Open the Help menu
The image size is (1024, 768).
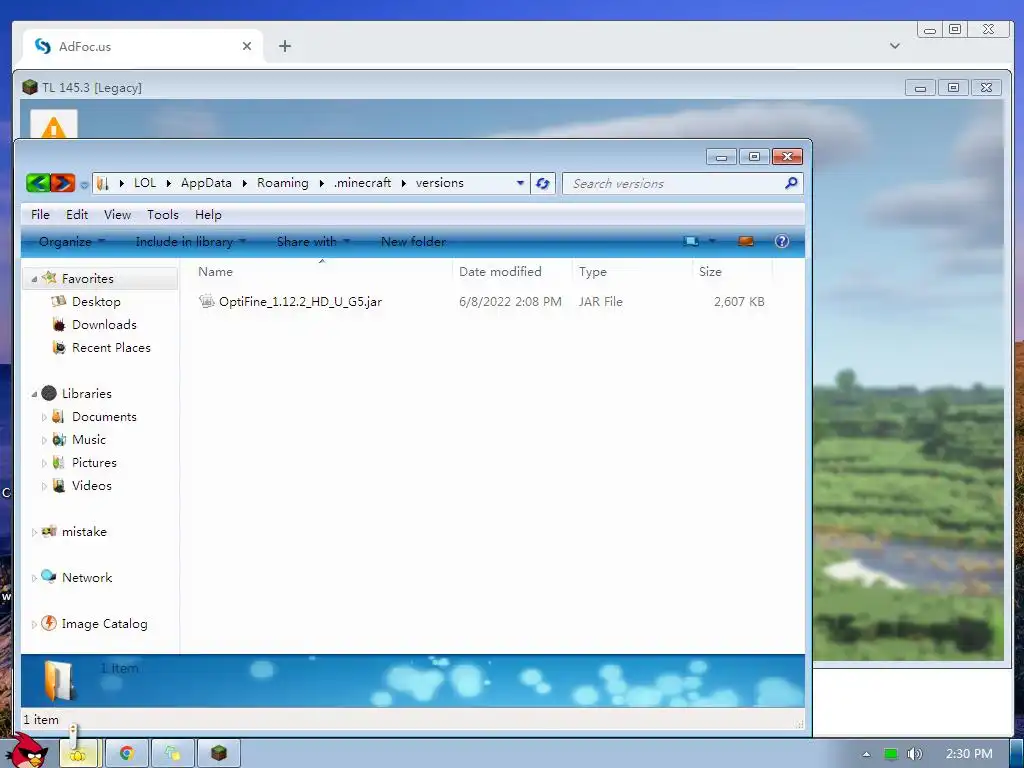click(208, 215)
